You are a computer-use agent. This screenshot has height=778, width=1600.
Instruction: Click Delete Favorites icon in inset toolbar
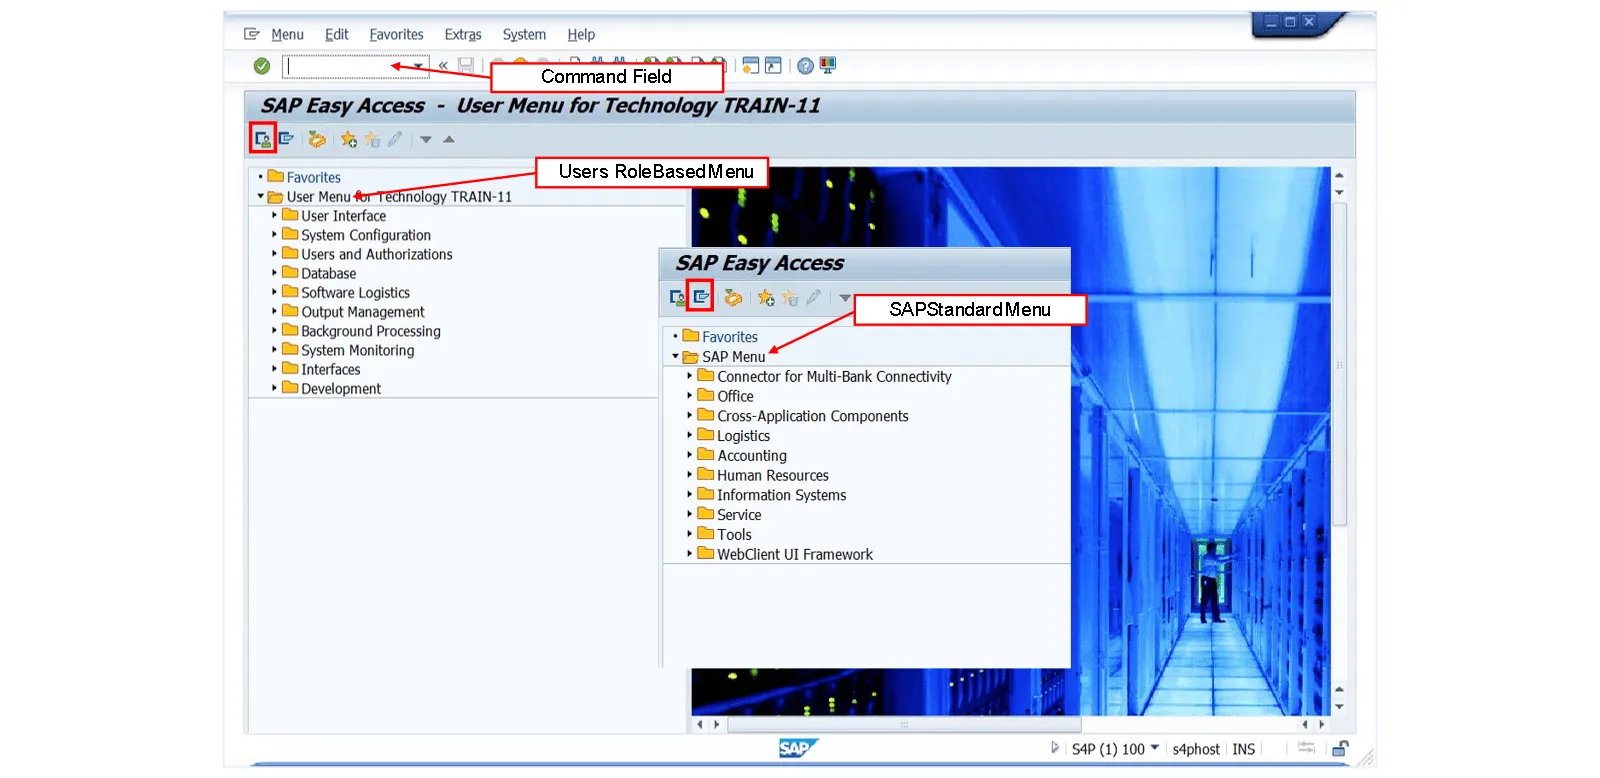pos(790,298)
